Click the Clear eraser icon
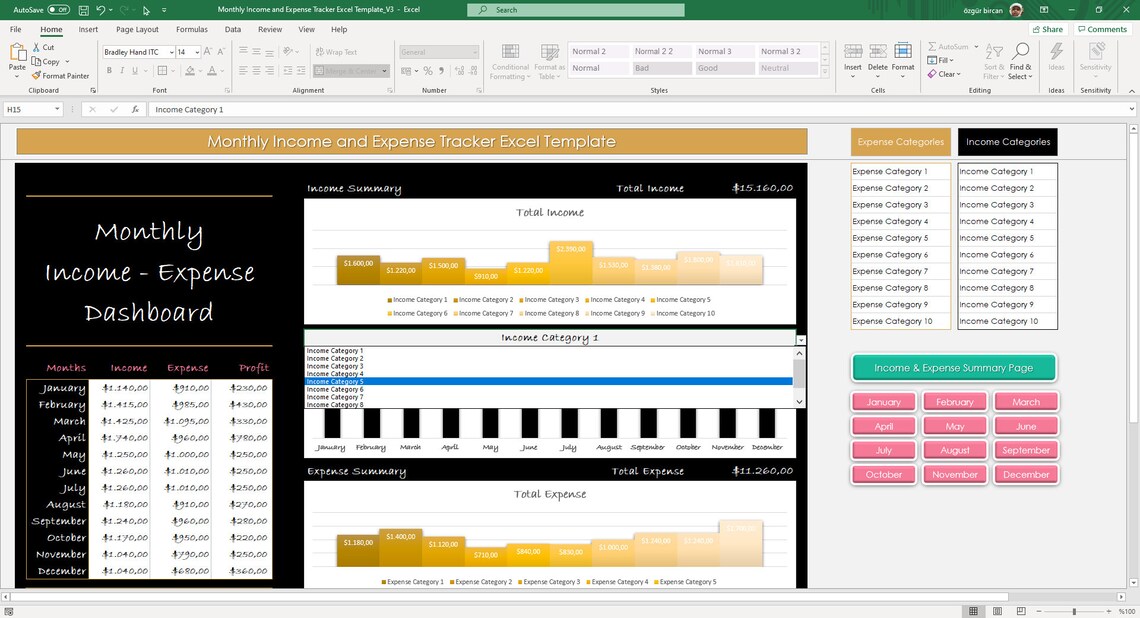Screen dimensions: 1140x618 click(933, 73)
